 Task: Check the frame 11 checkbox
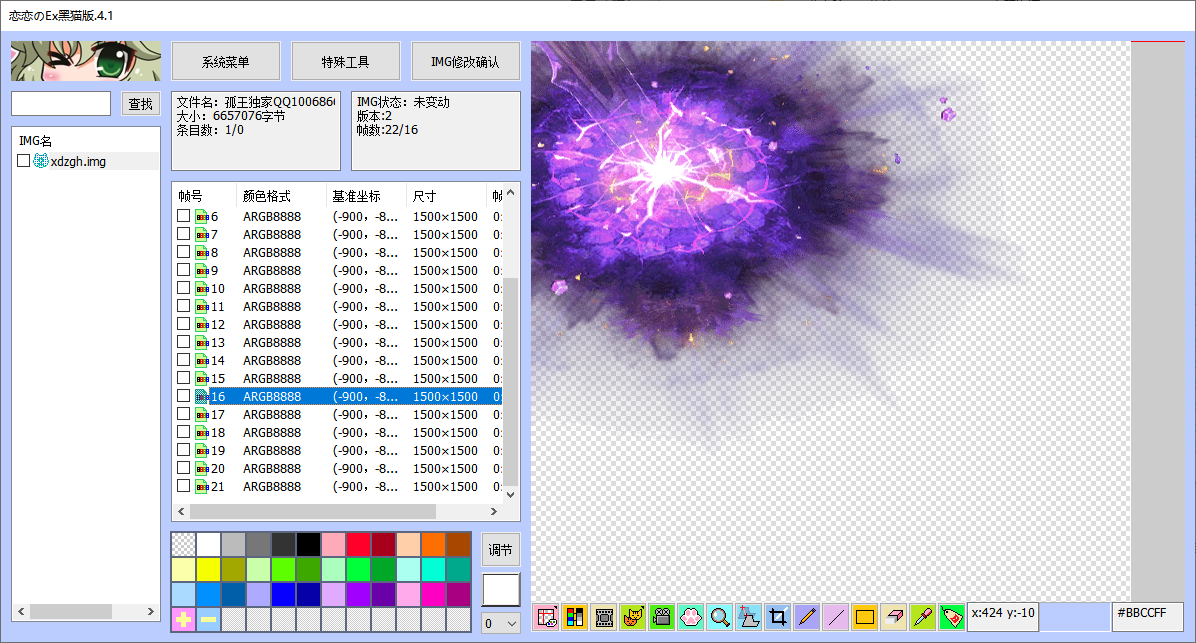click(183, 306)
